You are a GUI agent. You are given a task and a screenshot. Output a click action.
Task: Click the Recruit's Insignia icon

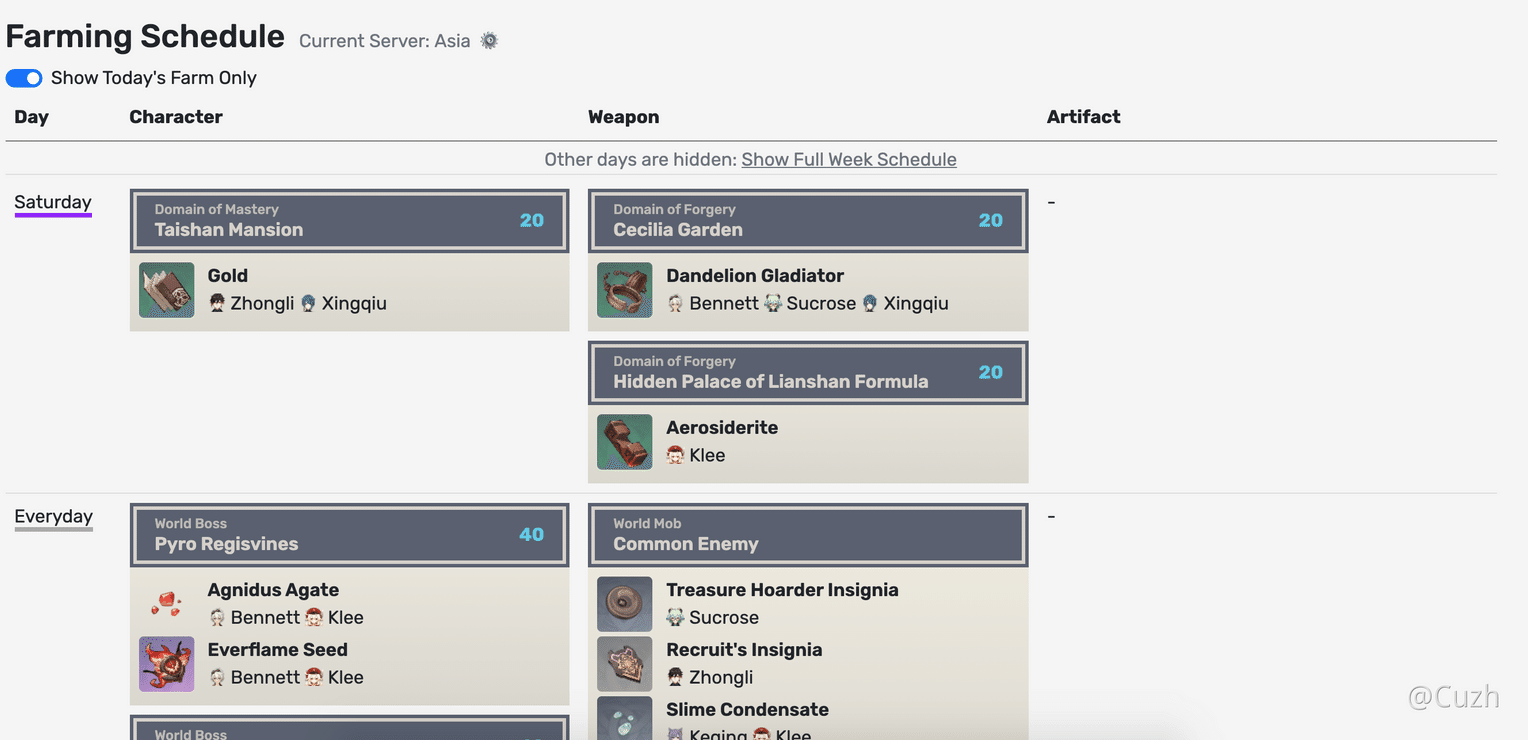(x=625, y=664)
